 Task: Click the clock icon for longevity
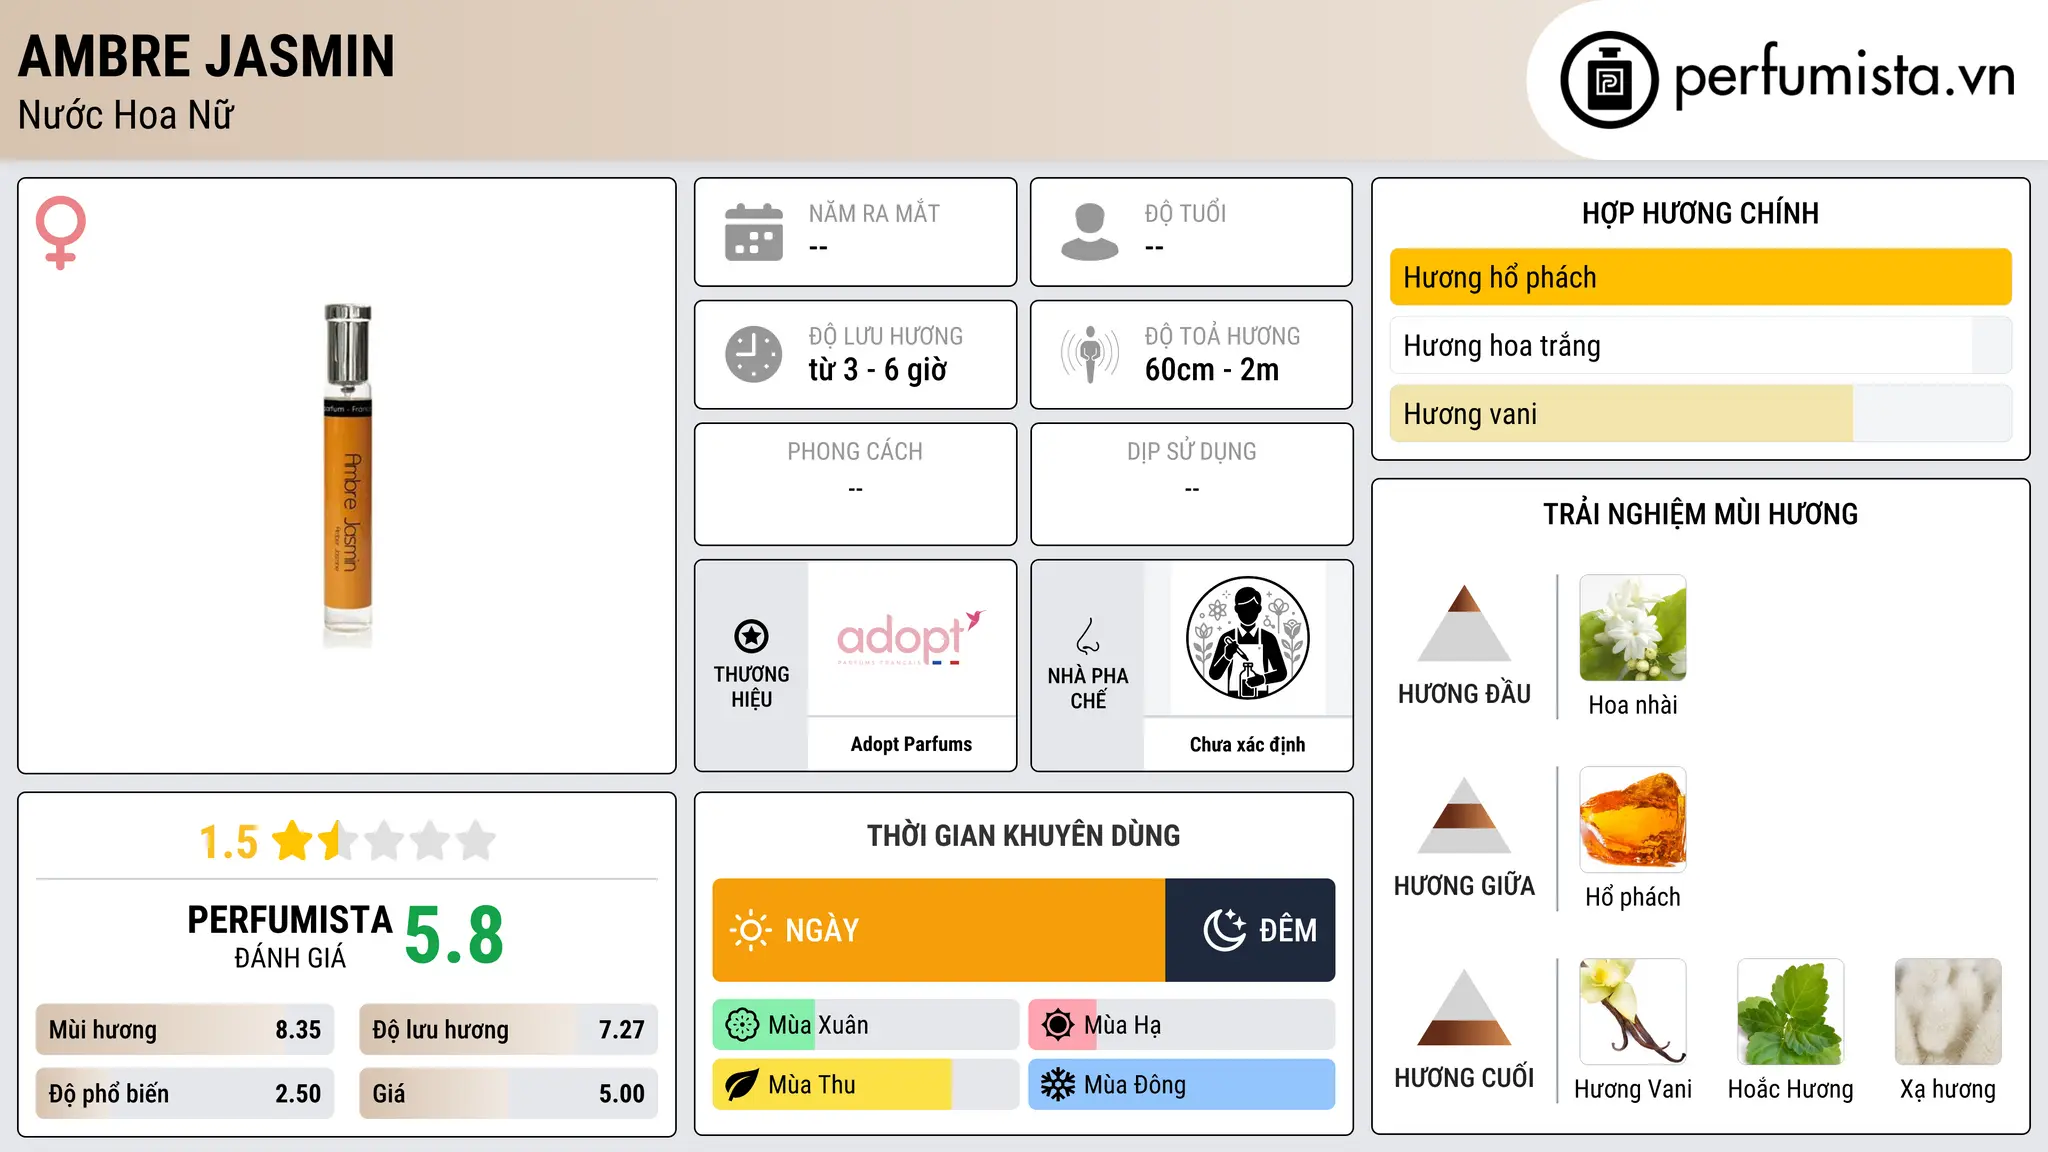click(x=753, y=354)
